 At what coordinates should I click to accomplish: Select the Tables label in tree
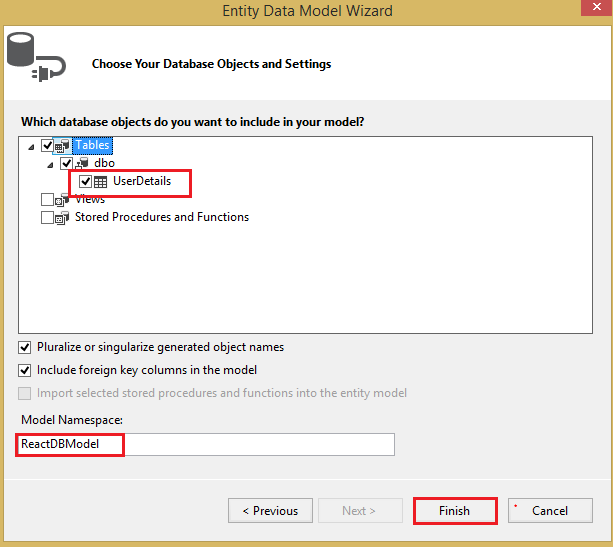click(93, 146)
